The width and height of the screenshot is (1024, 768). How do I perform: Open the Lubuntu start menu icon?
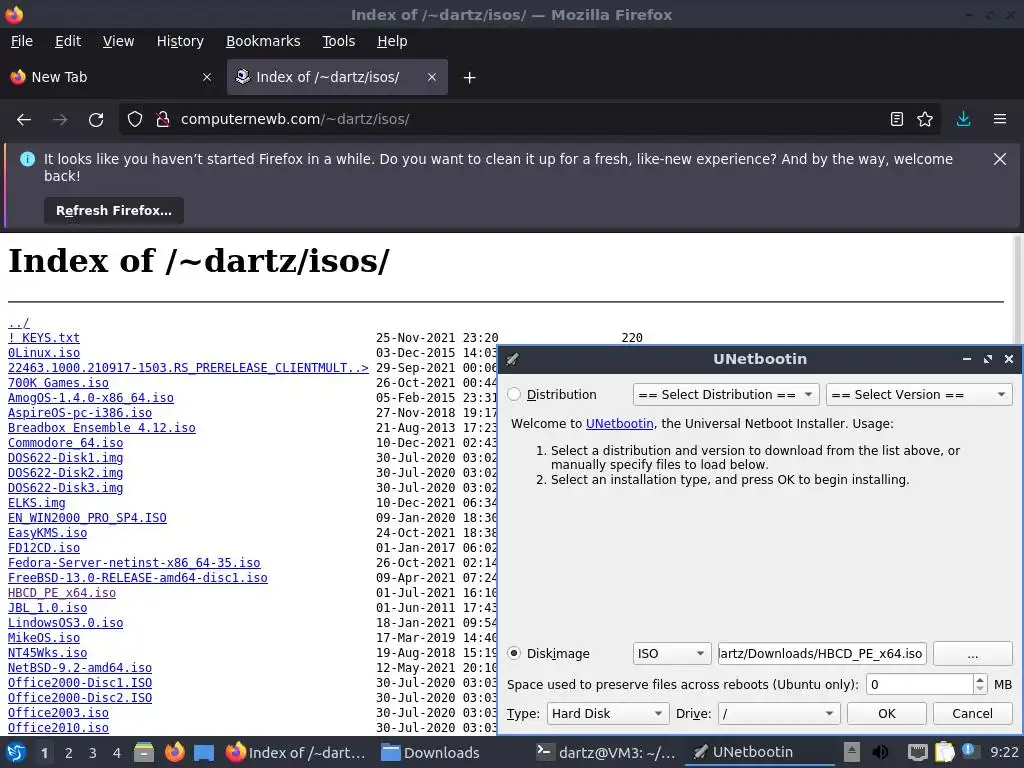point(16,753)
